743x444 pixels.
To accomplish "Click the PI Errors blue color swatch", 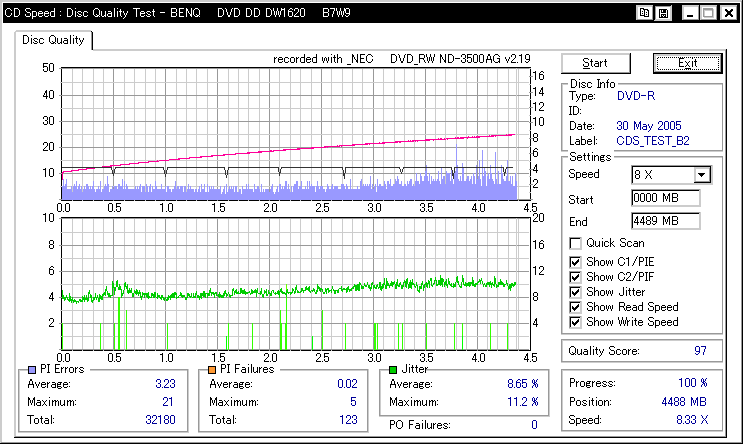I will click(32, 370).
